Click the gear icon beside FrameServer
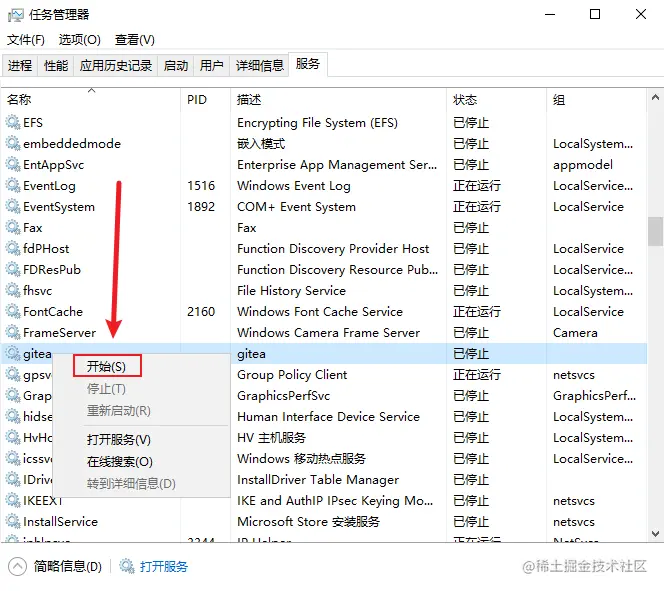664x591 pixels. pos(13,333)
